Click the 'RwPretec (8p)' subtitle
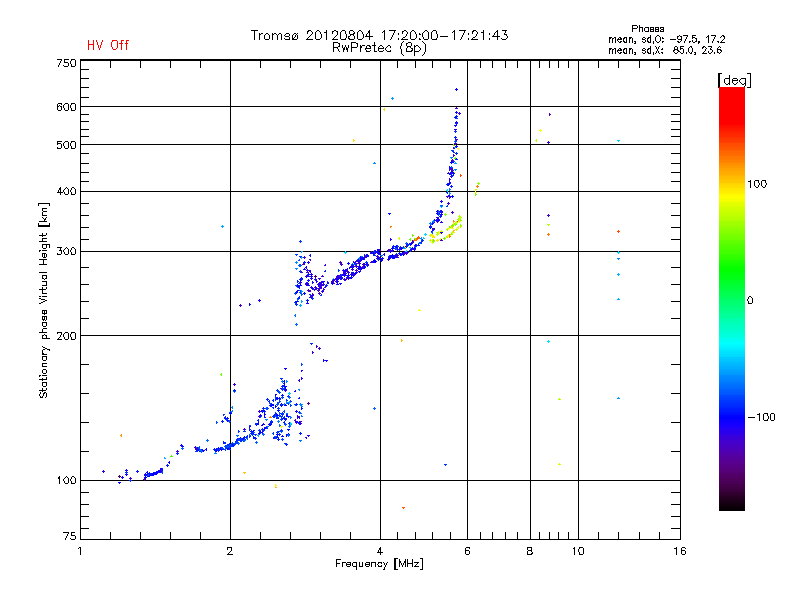The height and width of the screenshot is (600, 800). (x=379, y=48)
